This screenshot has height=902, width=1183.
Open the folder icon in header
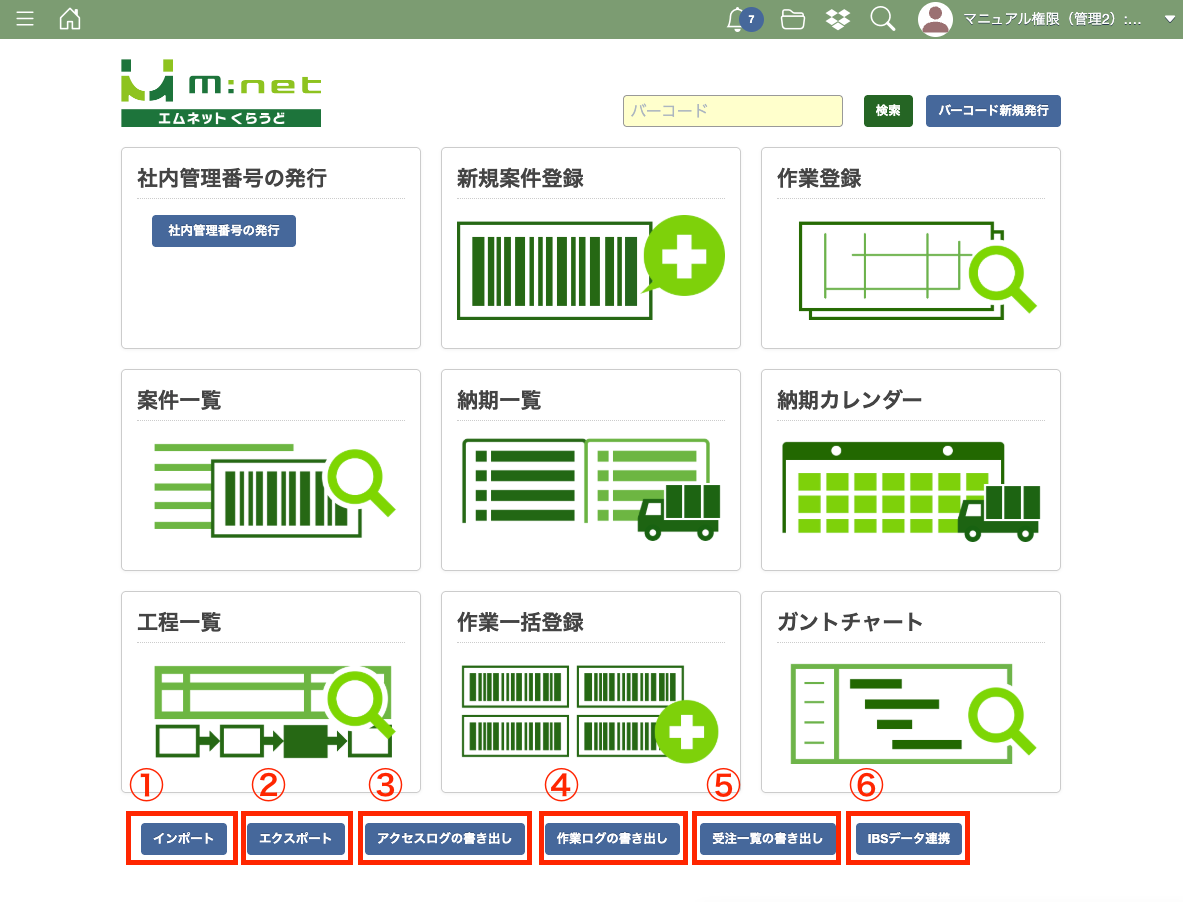tap(793, 19)
